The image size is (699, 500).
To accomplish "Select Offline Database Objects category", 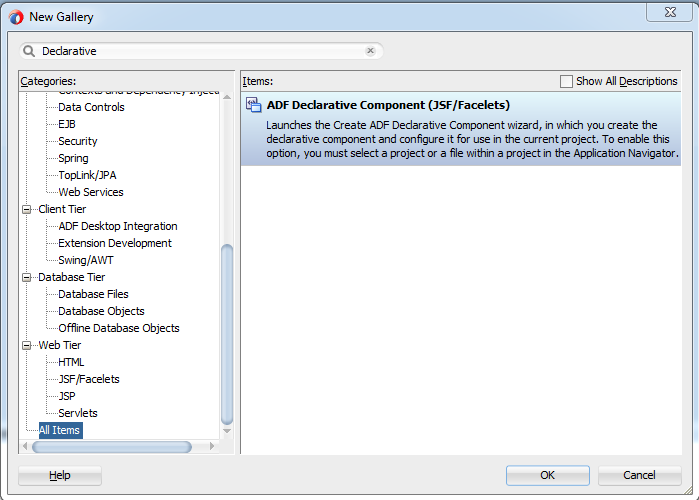I will (x=119, y=328).
